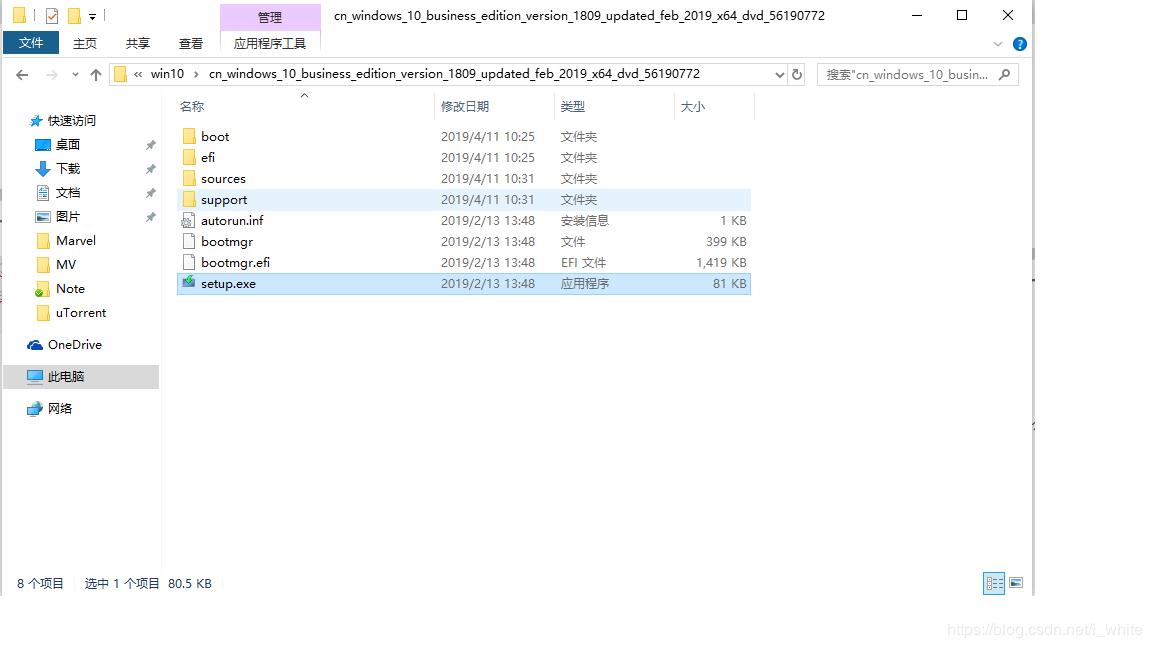Sort by 类型 column header
1152x648 pixels.
tap(572, 107)
